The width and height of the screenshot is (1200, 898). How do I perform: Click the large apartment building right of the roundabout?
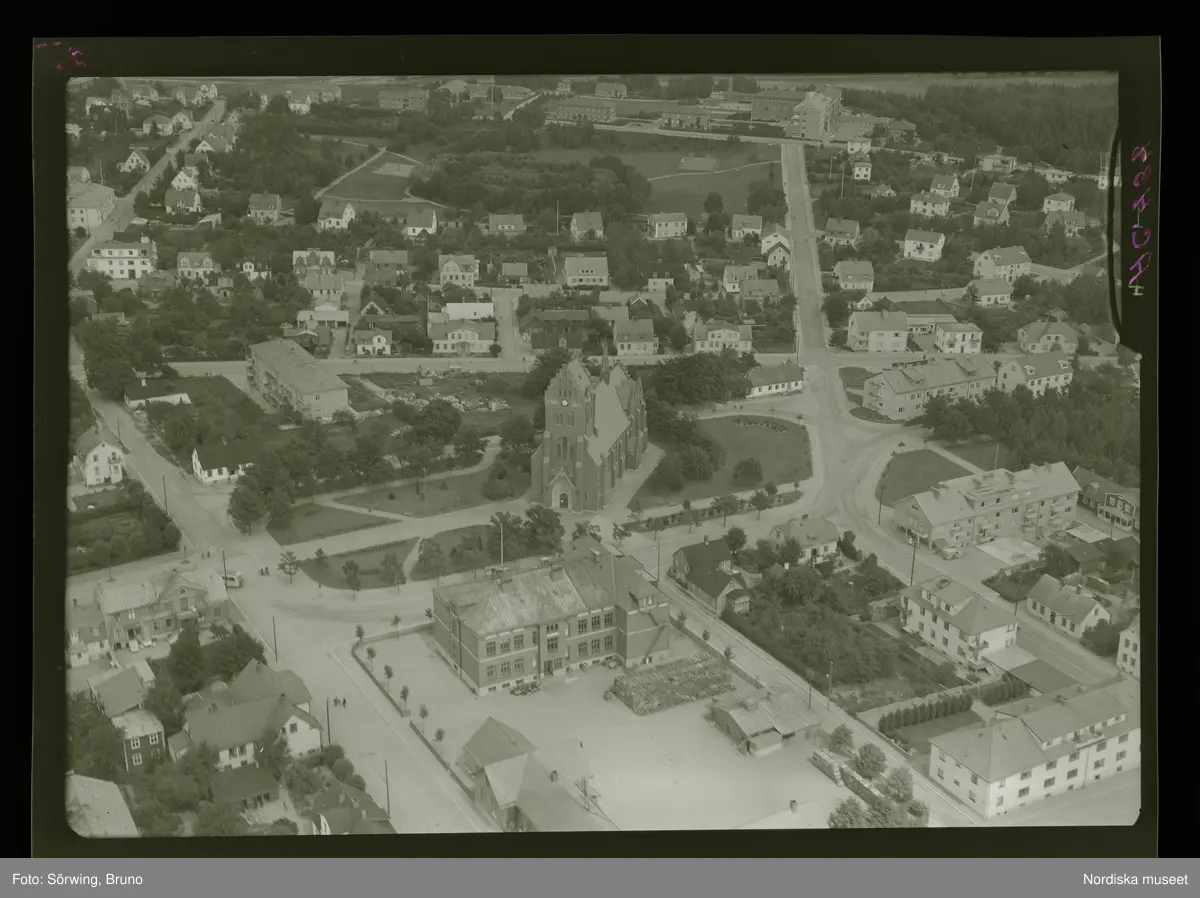(985, 503)
